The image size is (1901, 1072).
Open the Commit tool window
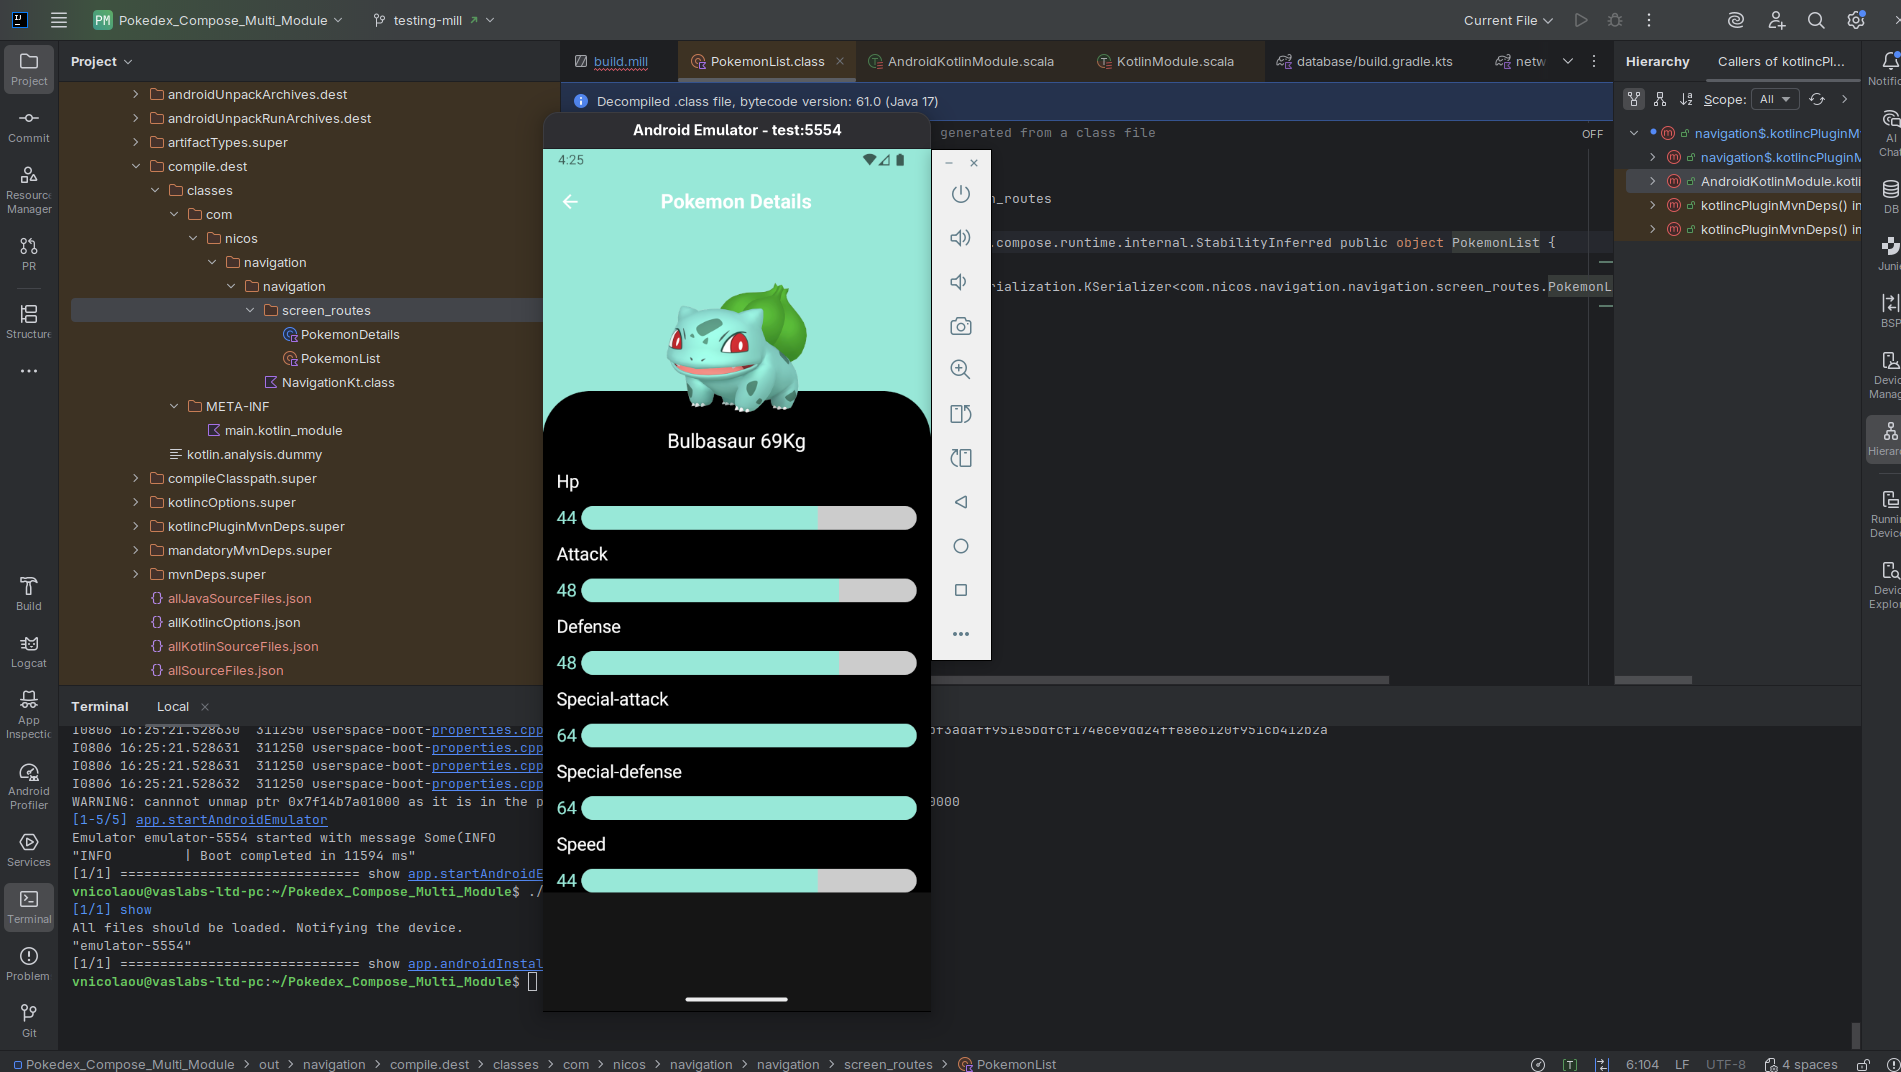pyautogui.click(x=29, y=127)
